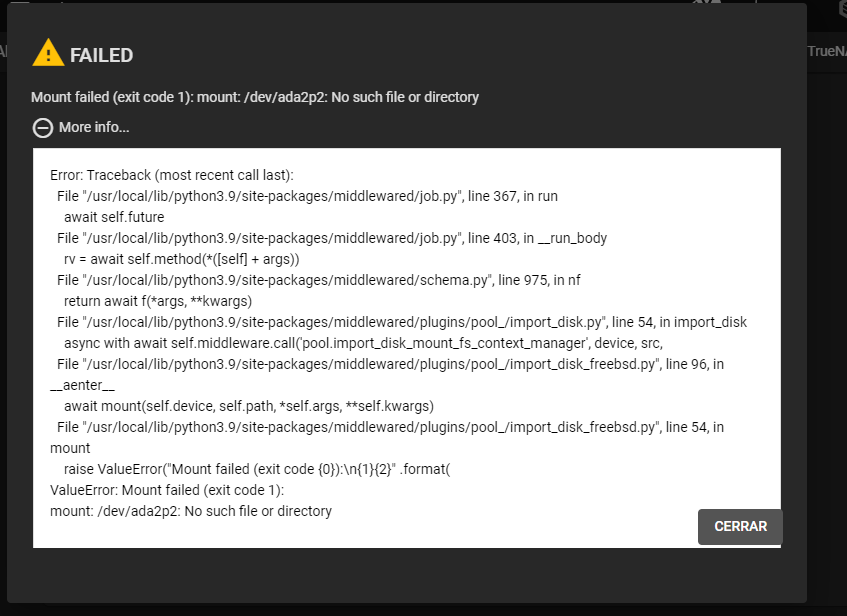Click the job.py line 367 traceback entry
847x616 pixels.
(x=307, y=196)
